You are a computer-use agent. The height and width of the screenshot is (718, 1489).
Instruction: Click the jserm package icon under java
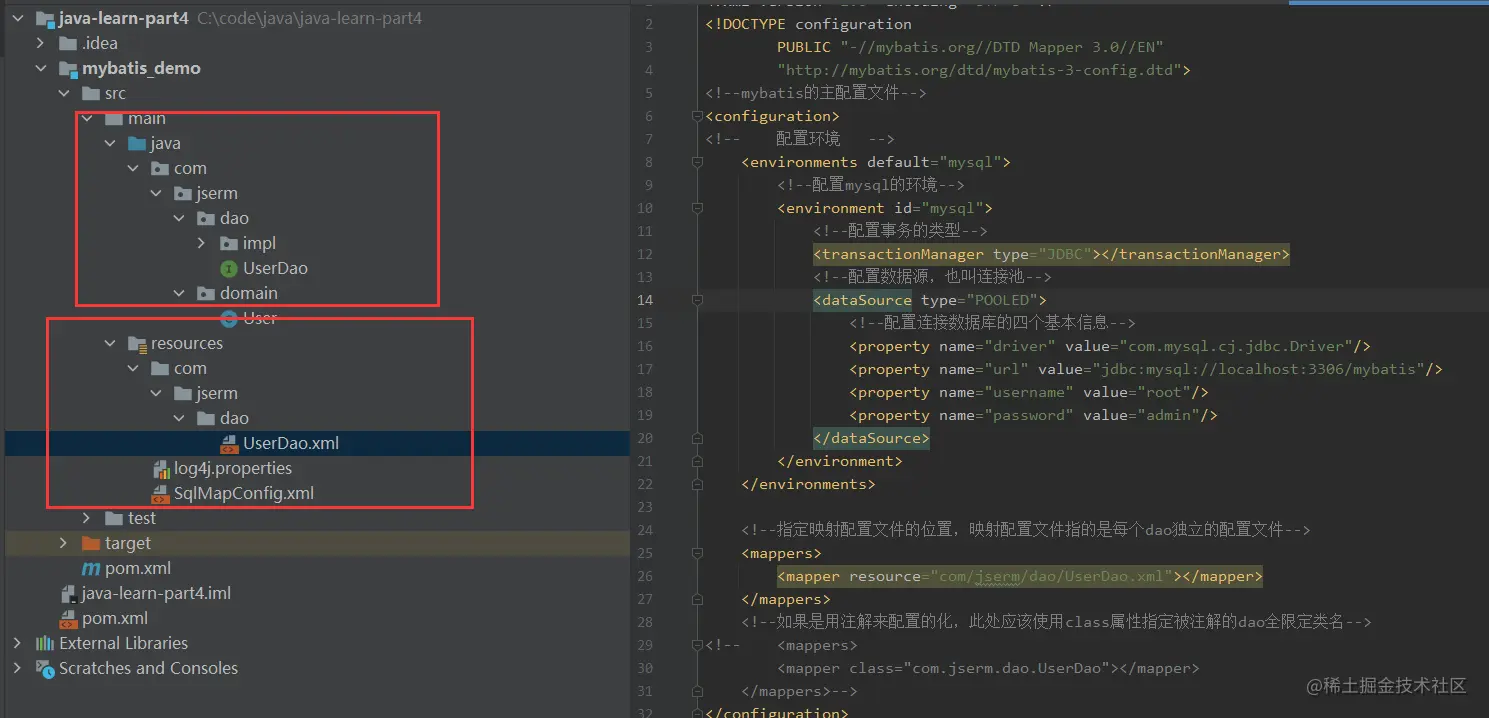coord(183,193)
